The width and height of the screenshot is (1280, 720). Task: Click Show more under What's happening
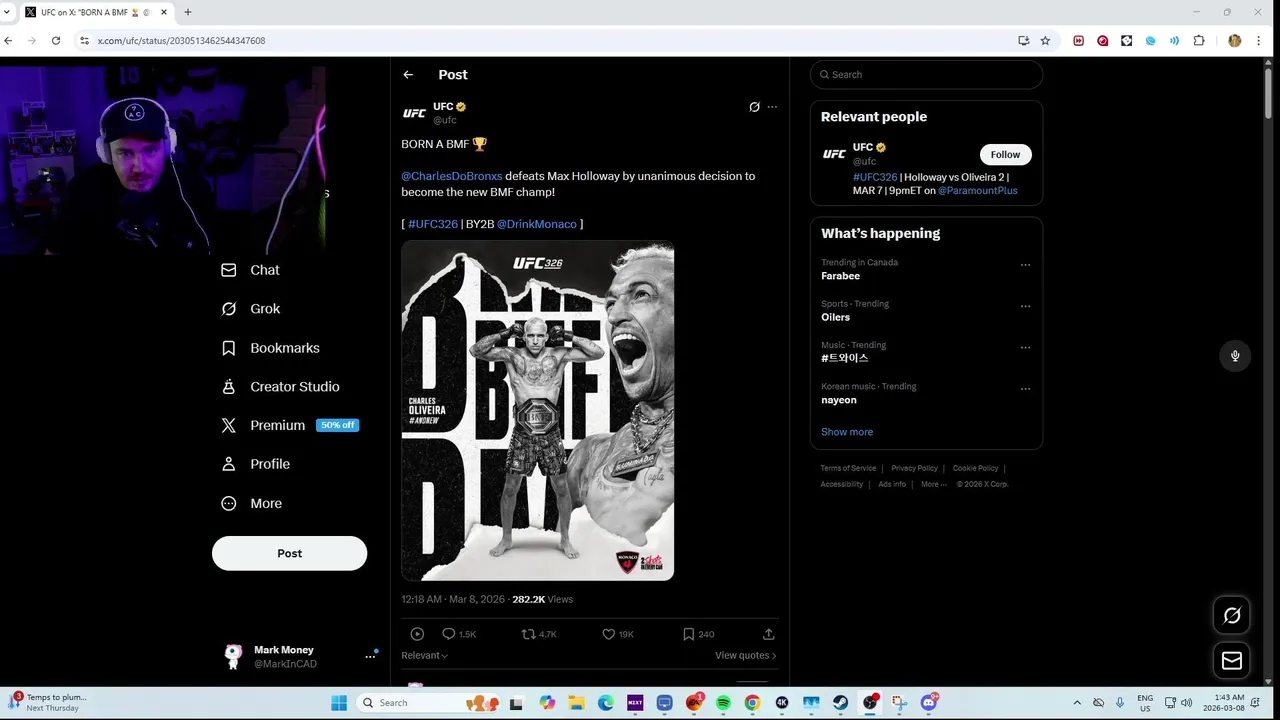coord(847,432)
